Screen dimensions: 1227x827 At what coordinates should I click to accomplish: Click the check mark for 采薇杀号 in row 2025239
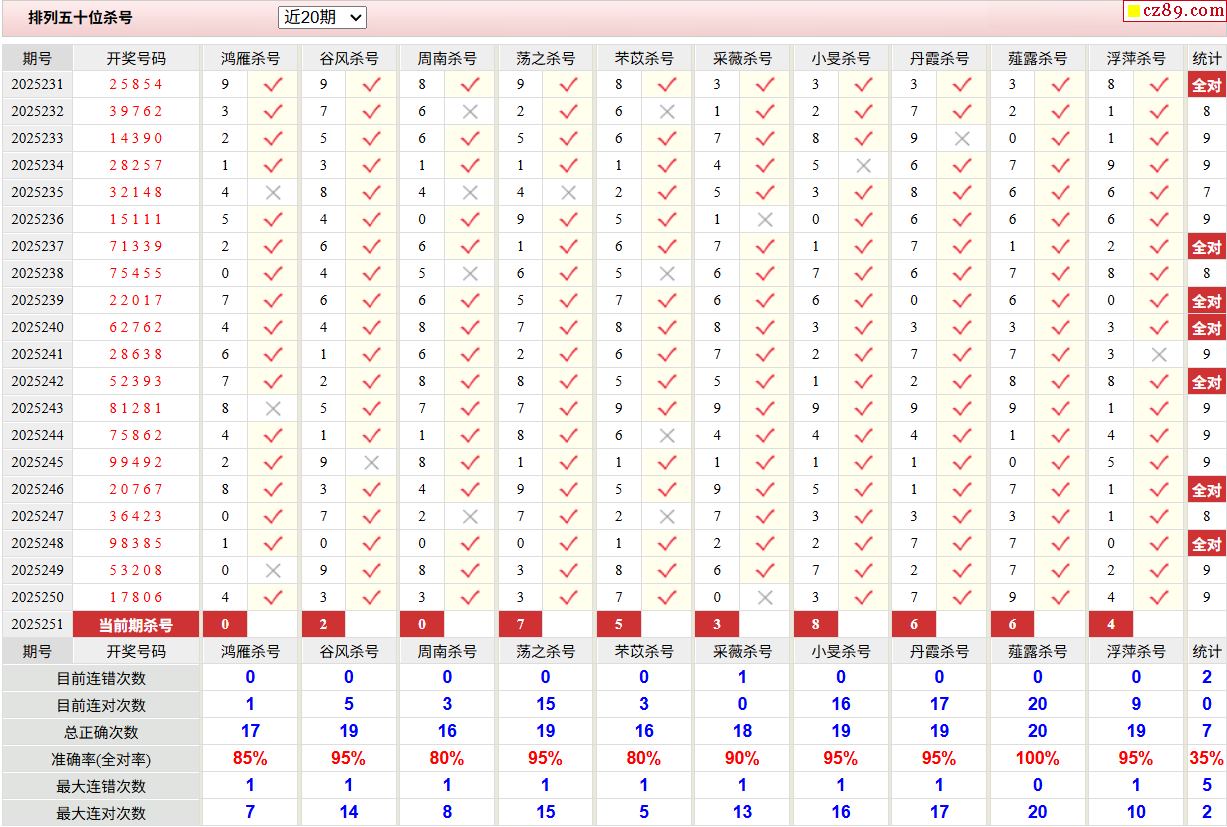coord(765,300)
